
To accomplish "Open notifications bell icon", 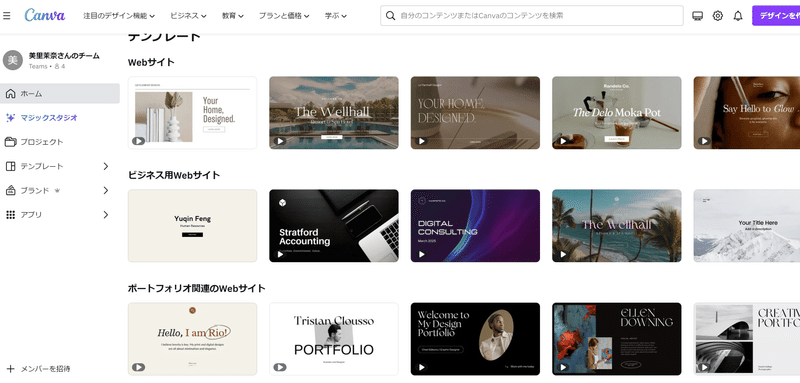I will [738, 16].
